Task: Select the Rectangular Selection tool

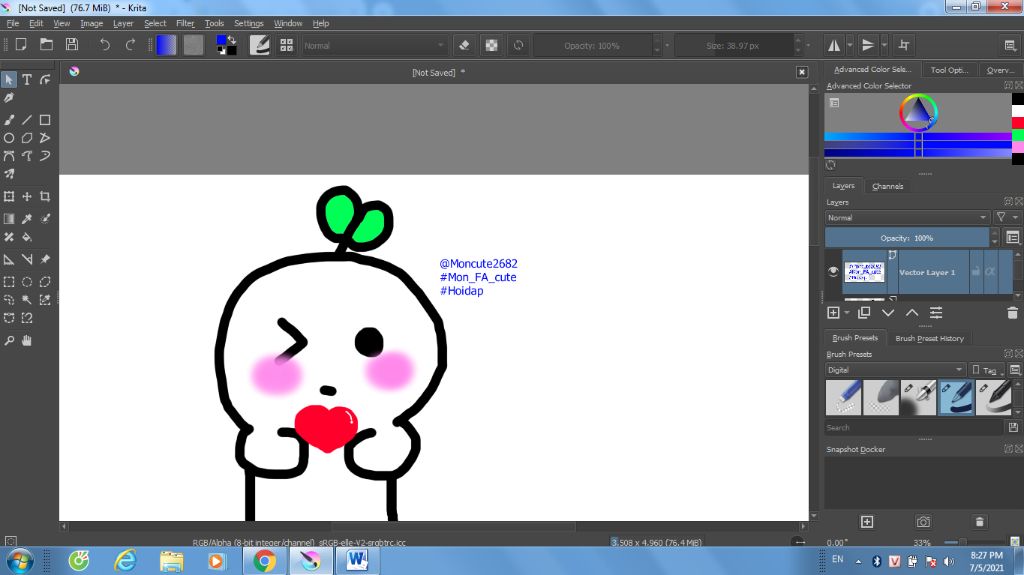Action: (9, 282)
